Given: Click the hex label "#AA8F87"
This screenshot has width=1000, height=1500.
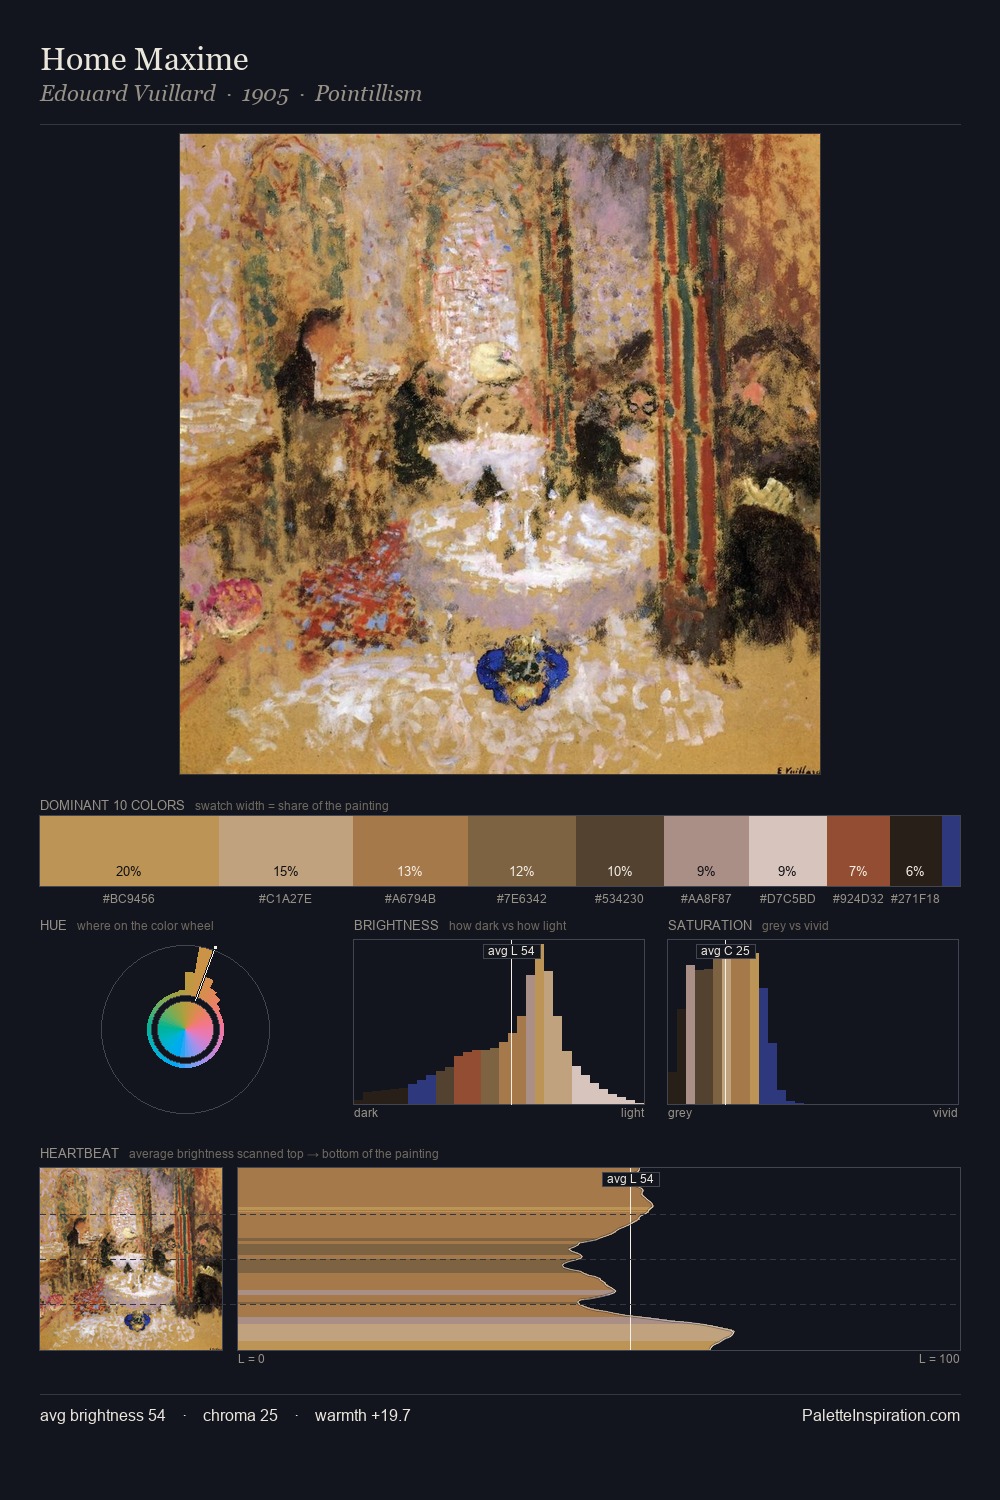Looking at the screenshot, I should [x=706, y=899].
